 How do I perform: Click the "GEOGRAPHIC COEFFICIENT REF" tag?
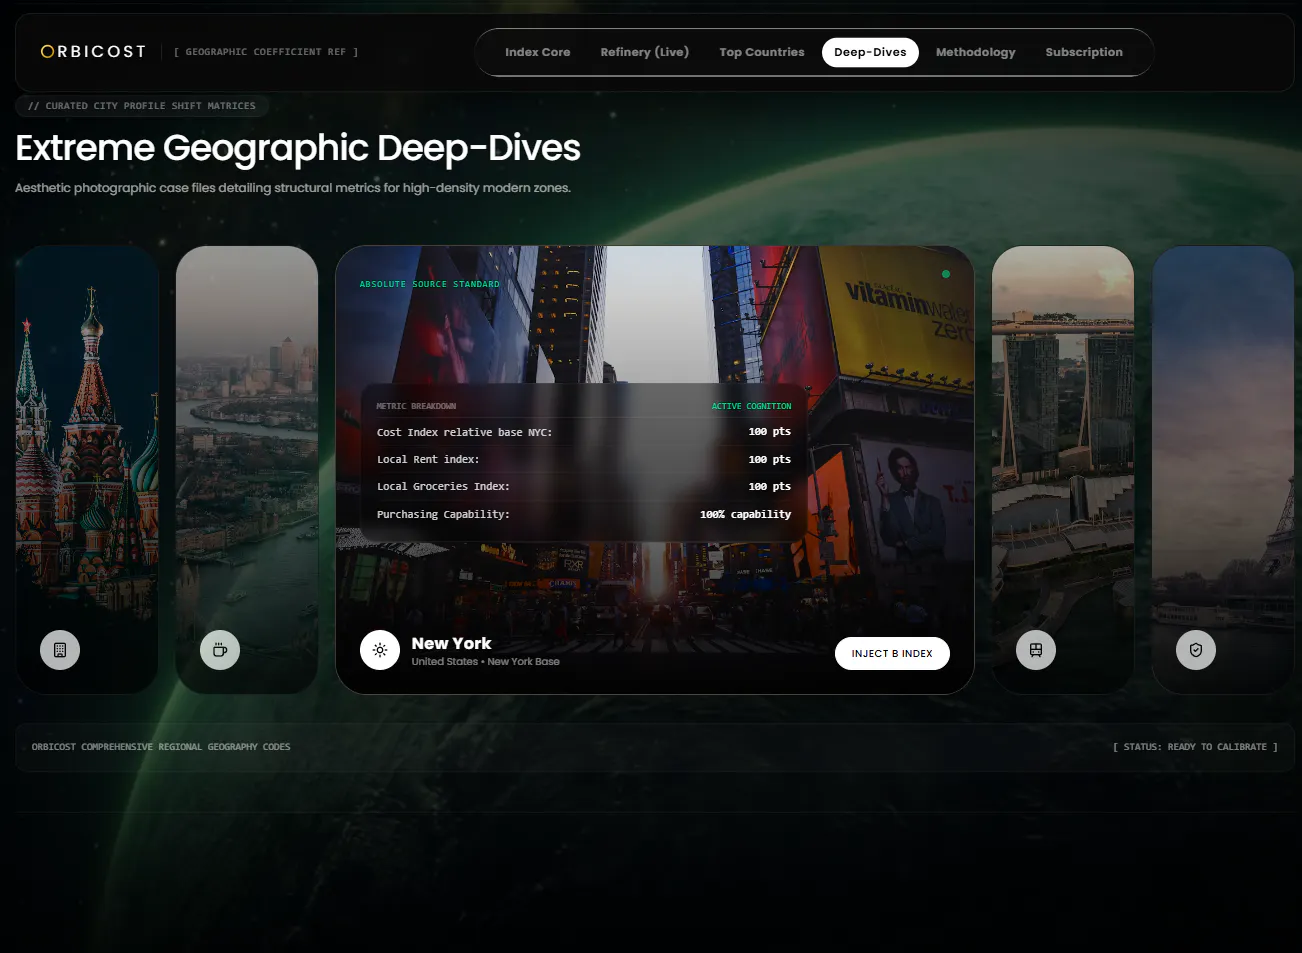click(266, 52)
